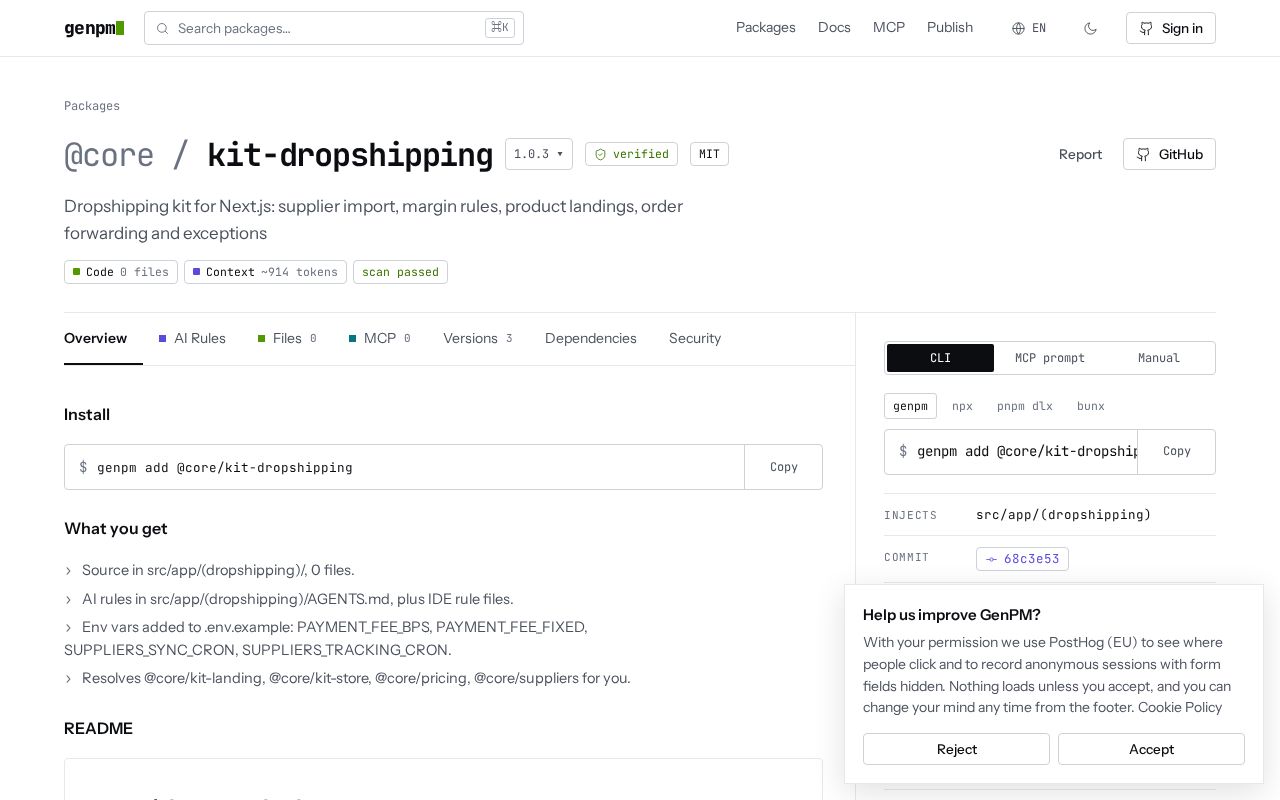Copy the Install command in Overview
1280x800 pixels.
click(784, 467)
